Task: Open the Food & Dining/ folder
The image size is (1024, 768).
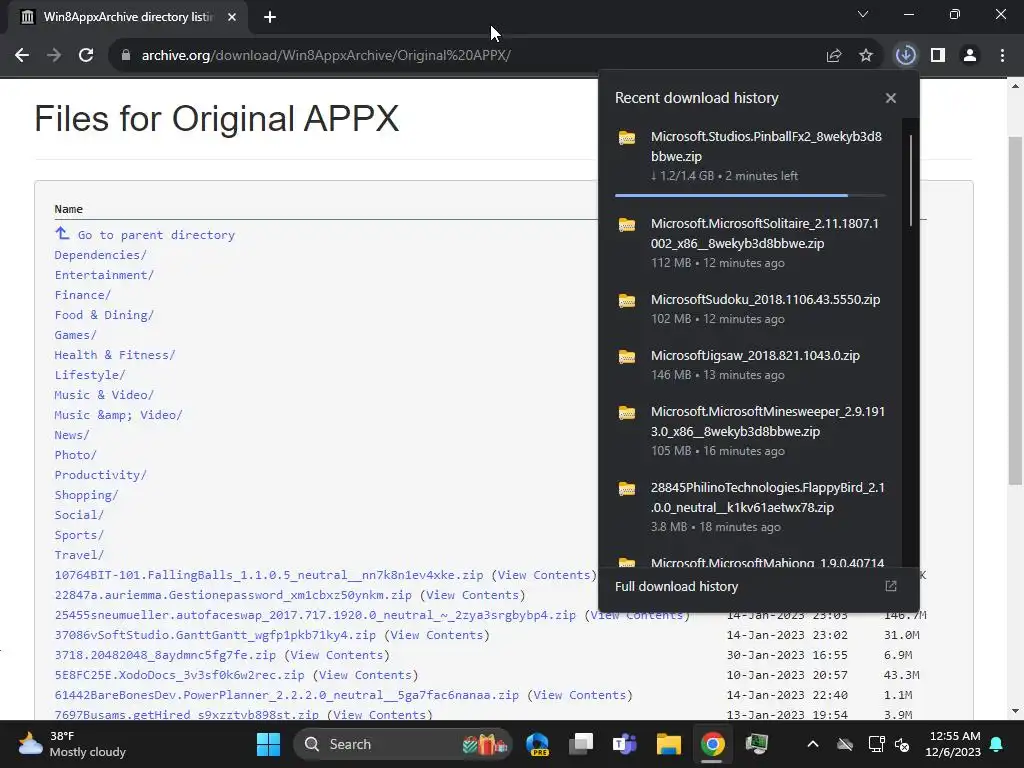Action: click(104, 315)
